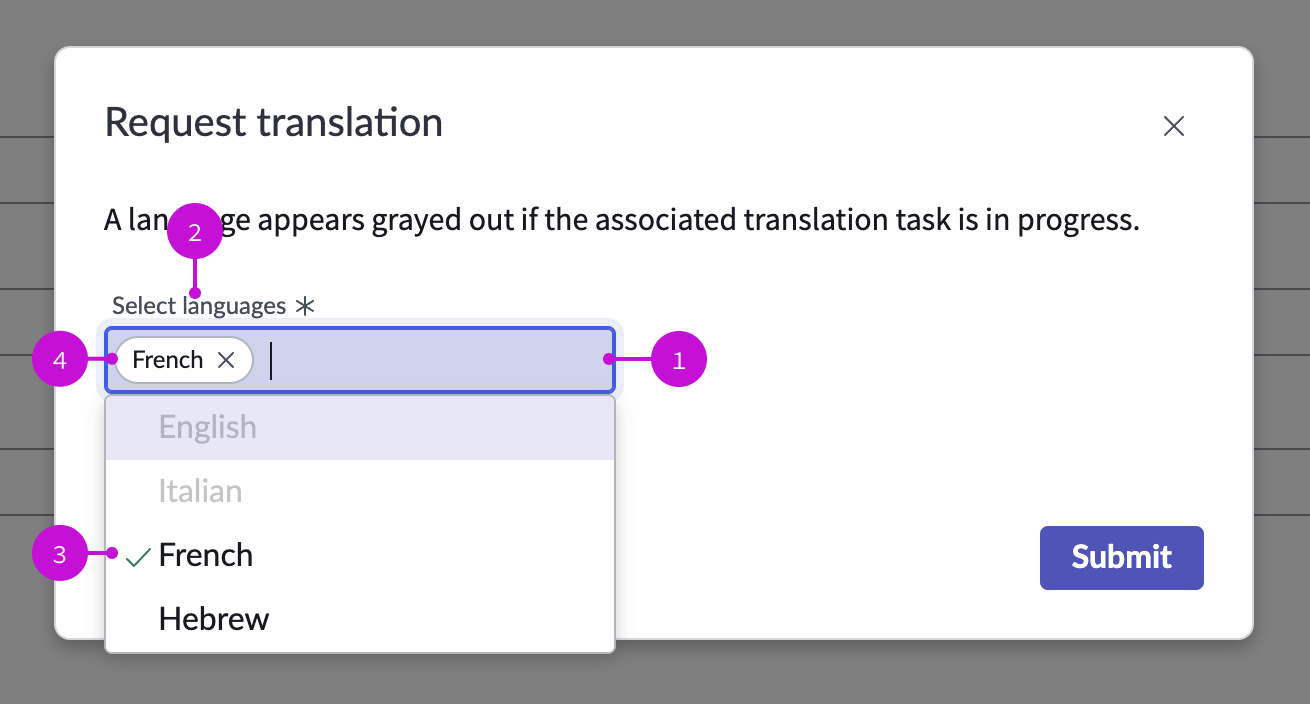The height and width of the screenshot is (704, 1310).
Task: Submit the translation request
Action: 1121,558
